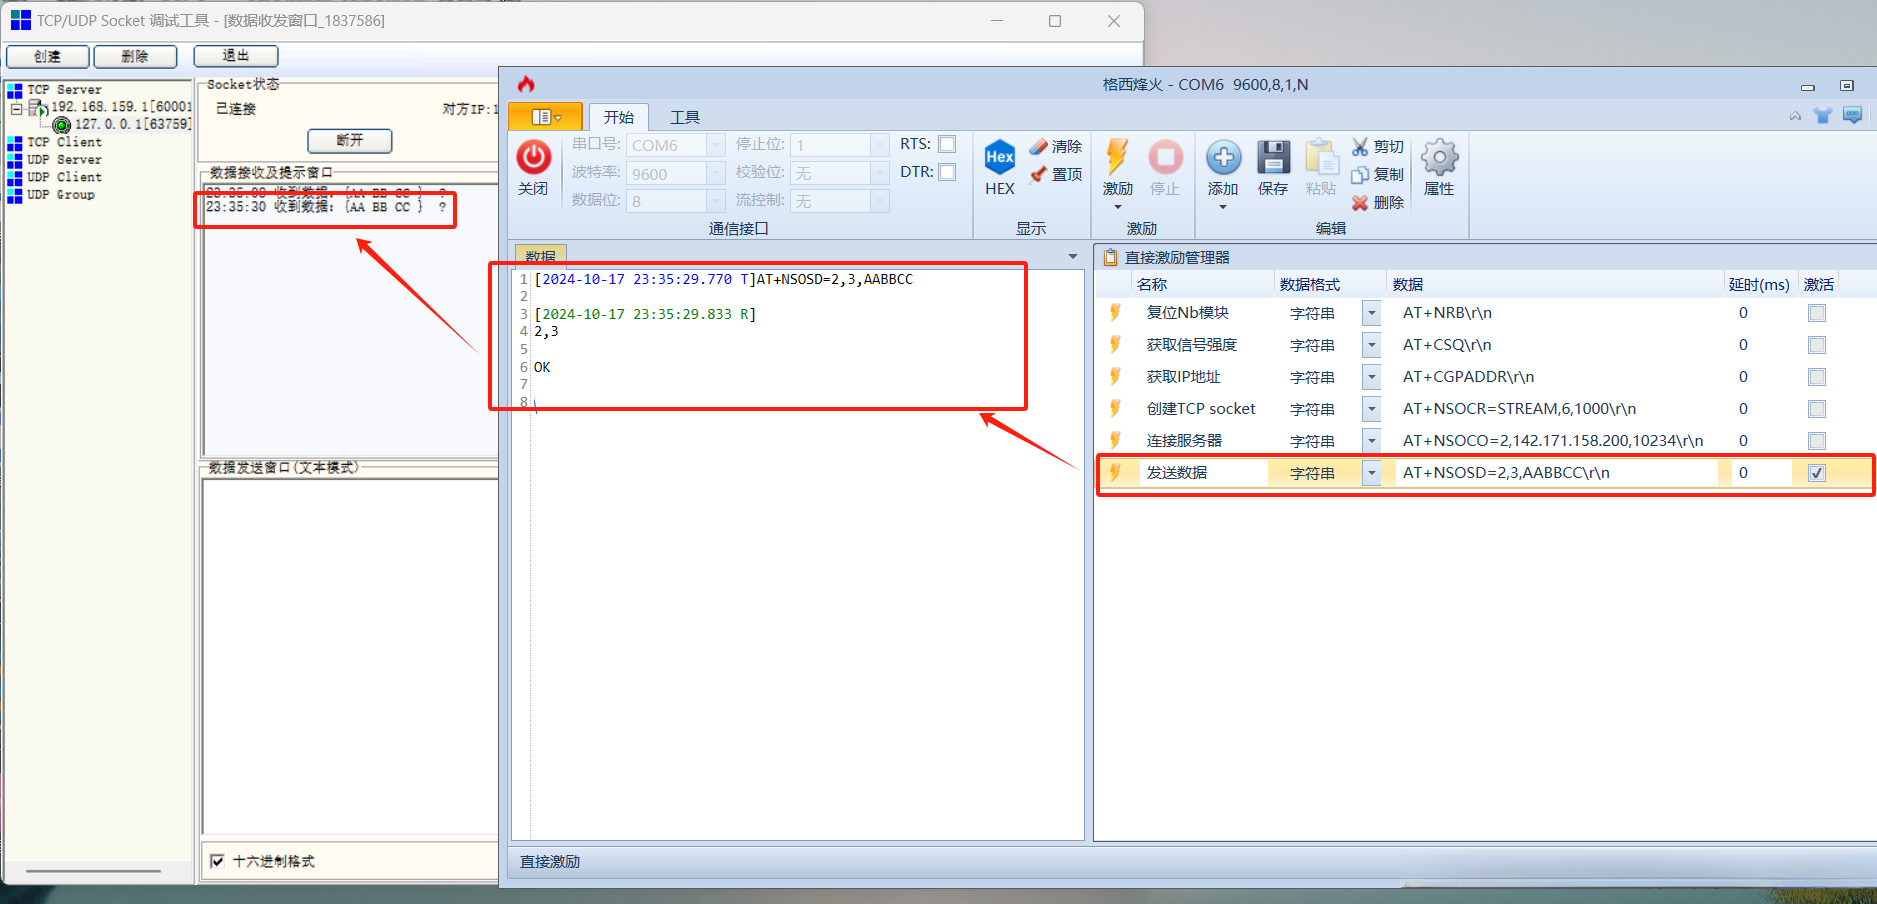Click the grey collapse-ribbon arrow icon
Viewport: 1877px width, 904px height.
[x=1796, y=116]
